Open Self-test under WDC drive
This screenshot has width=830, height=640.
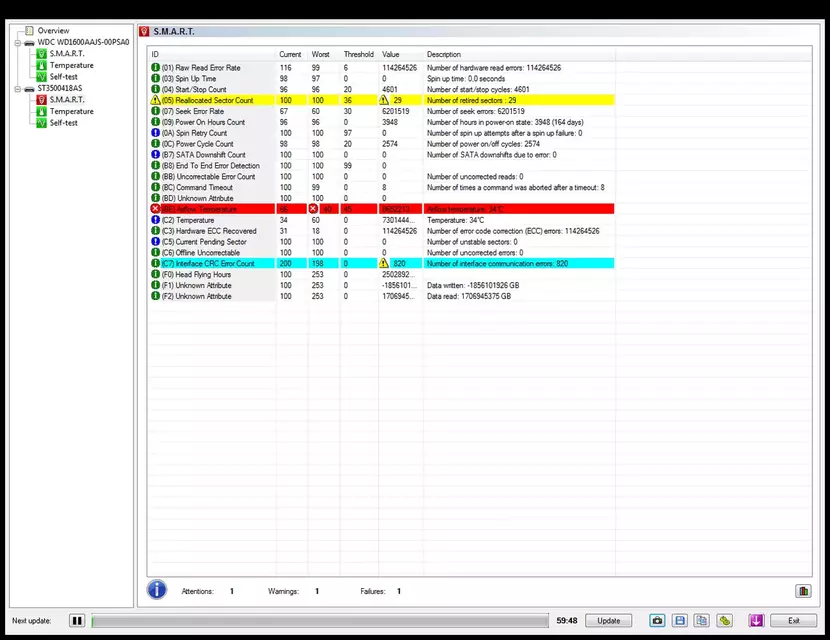[x=64, y=77]
